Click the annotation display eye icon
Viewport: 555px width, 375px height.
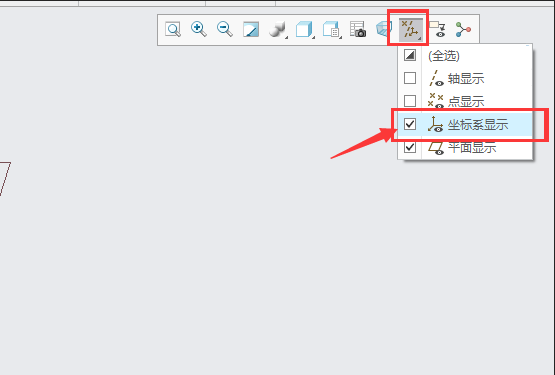(x=437, y=29)
